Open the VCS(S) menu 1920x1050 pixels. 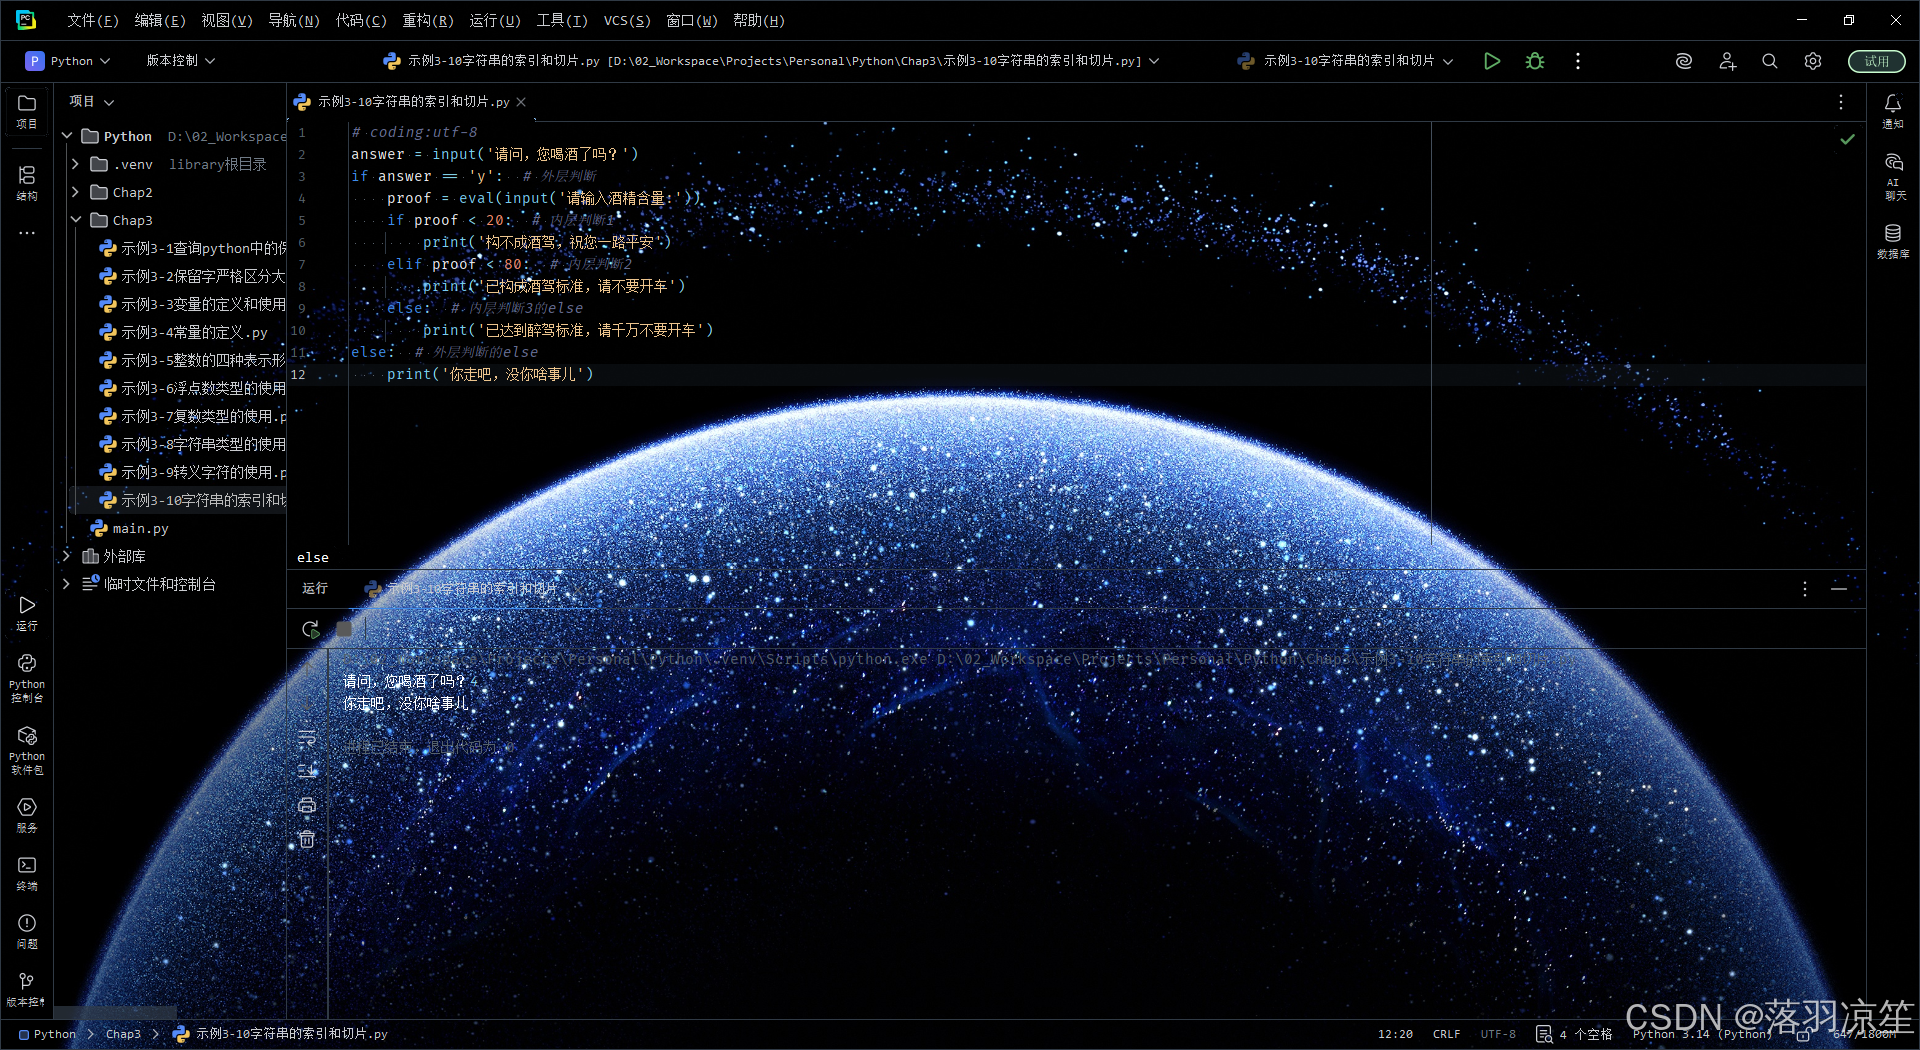tap(627, 20)
